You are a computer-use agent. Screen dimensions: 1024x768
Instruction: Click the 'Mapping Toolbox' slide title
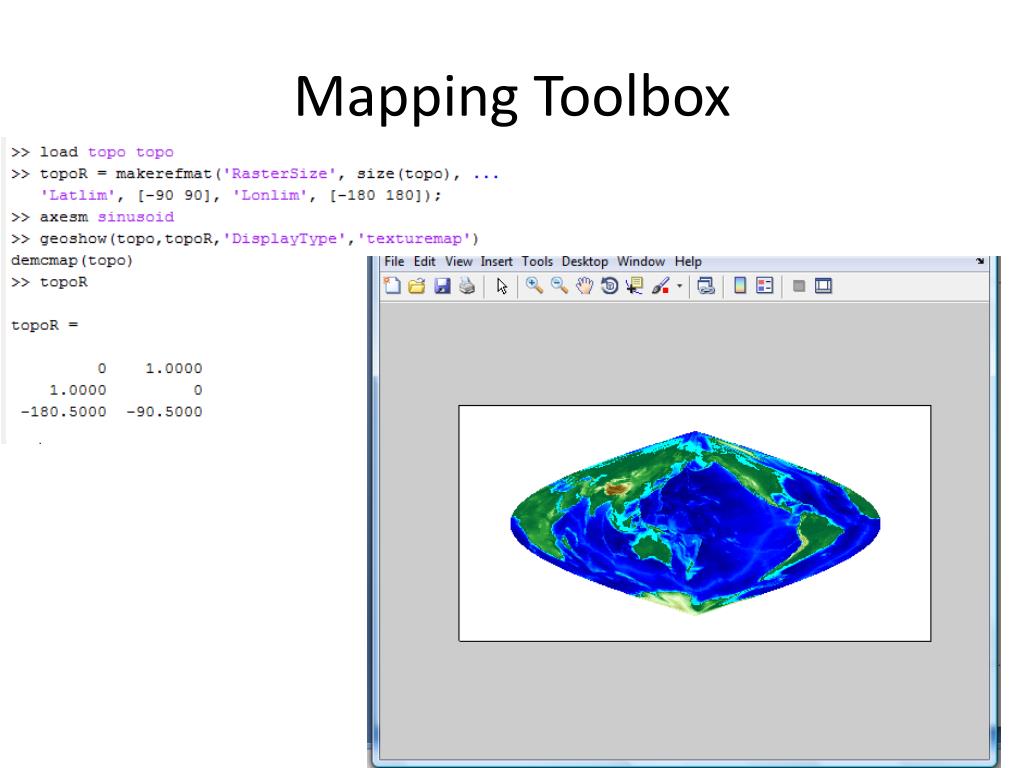pos(512,97)
